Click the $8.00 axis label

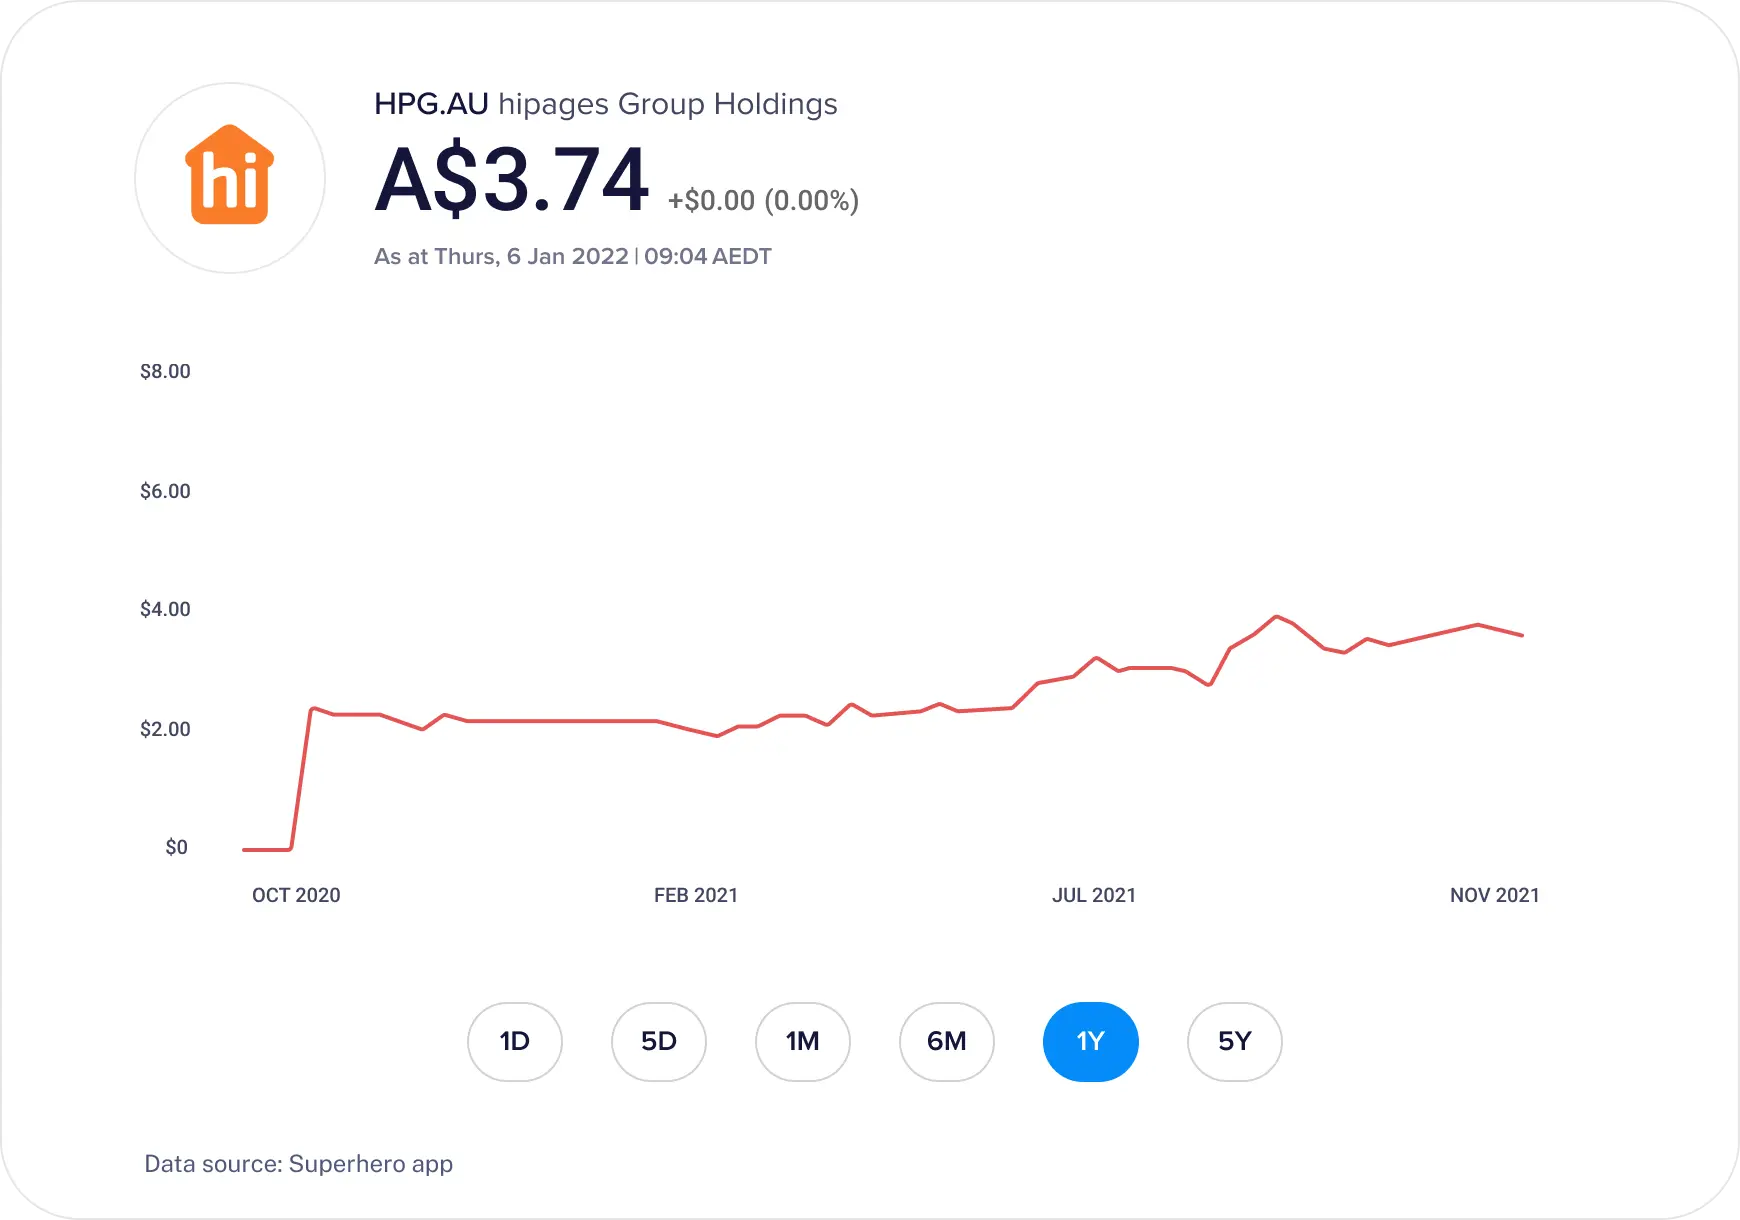165,372
